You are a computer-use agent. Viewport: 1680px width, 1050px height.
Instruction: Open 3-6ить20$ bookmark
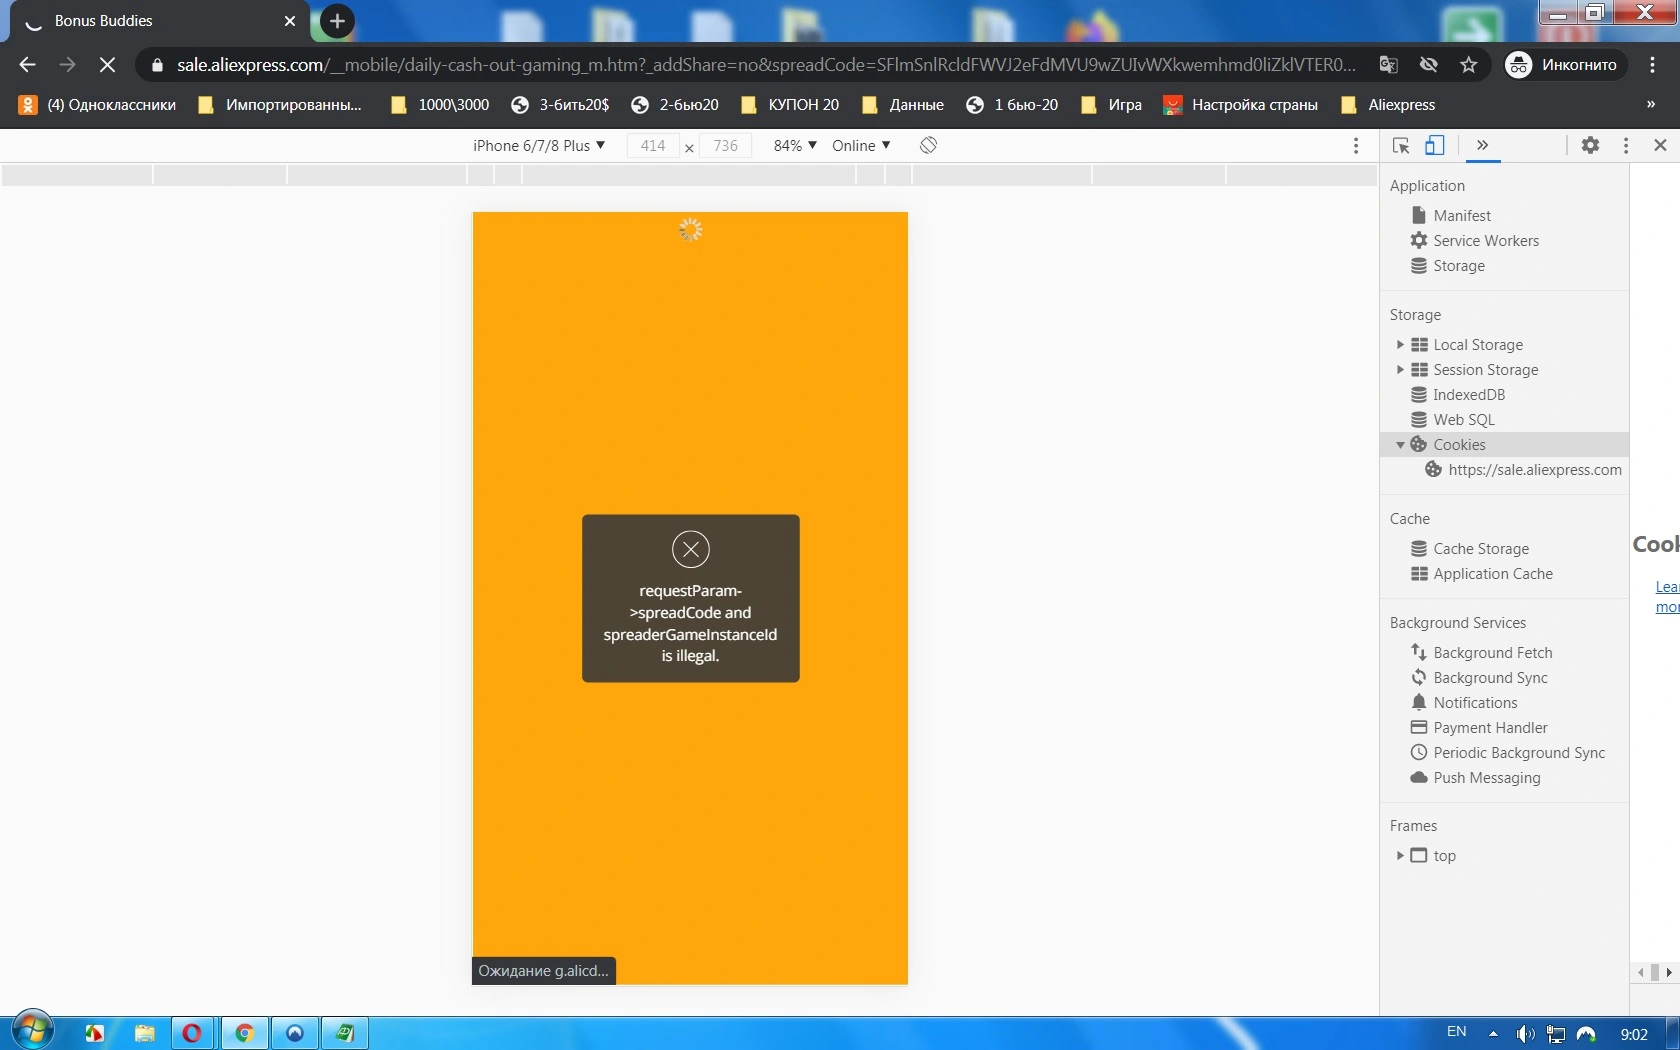tap(560, 105)
